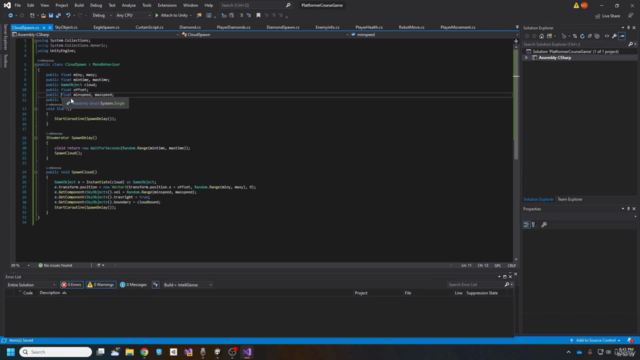
Task: Click the Windows Start button
Action: point(11,352)
